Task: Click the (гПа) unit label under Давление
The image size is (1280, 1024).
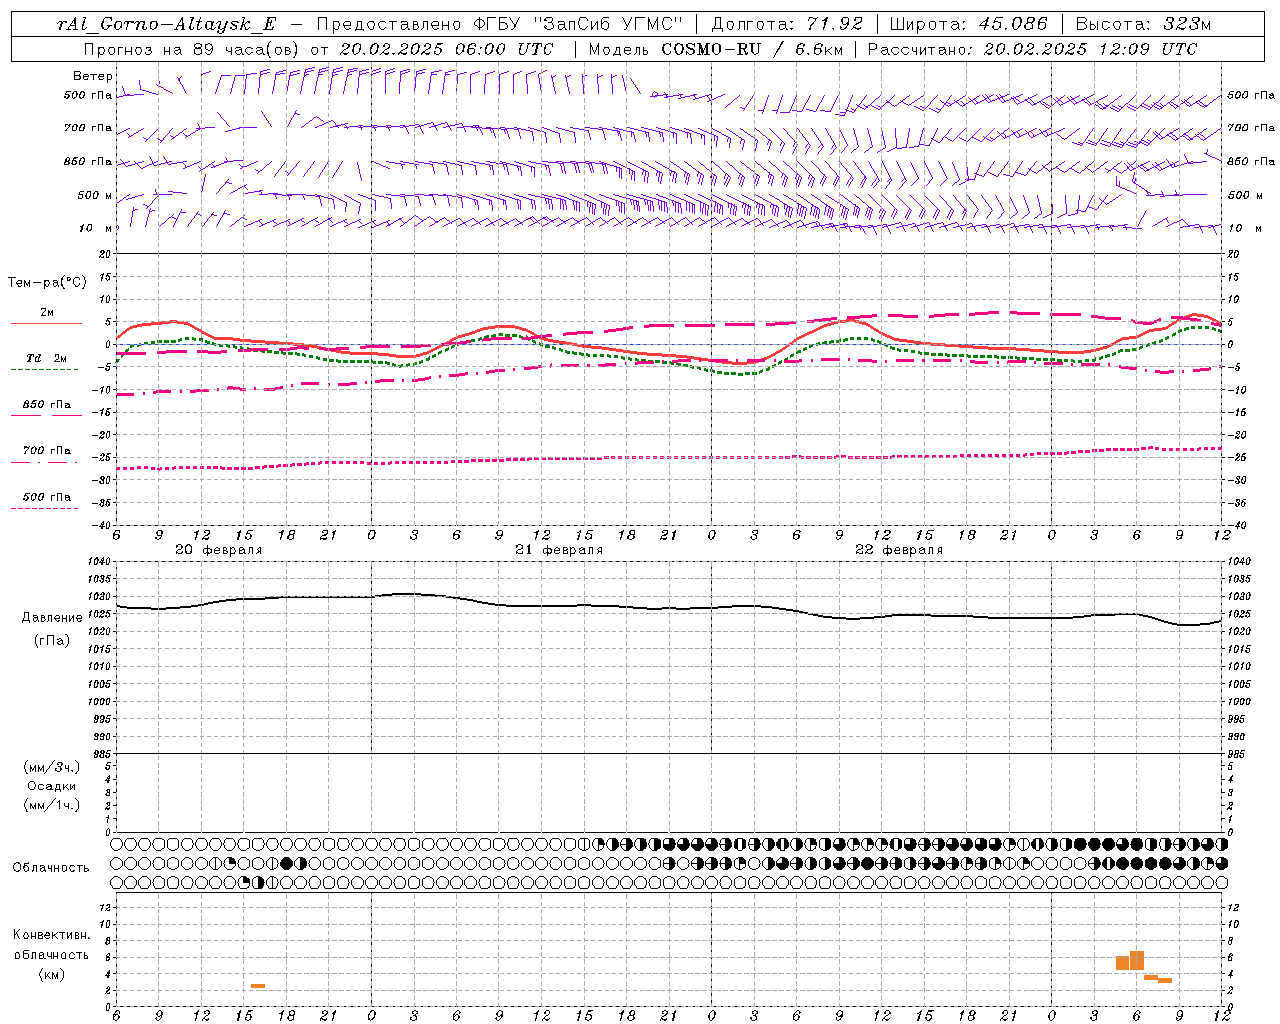Action: tap(52, 641)
